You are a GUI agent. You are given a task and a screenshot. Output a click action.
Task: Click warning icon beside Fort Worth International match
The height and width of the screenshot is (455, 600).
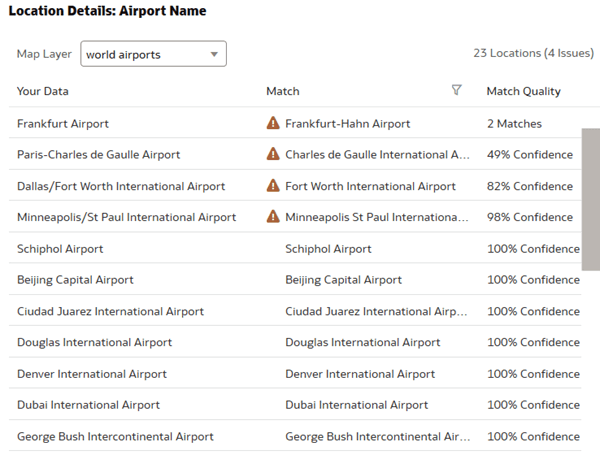pyautogui.click(x=273, y=186)
